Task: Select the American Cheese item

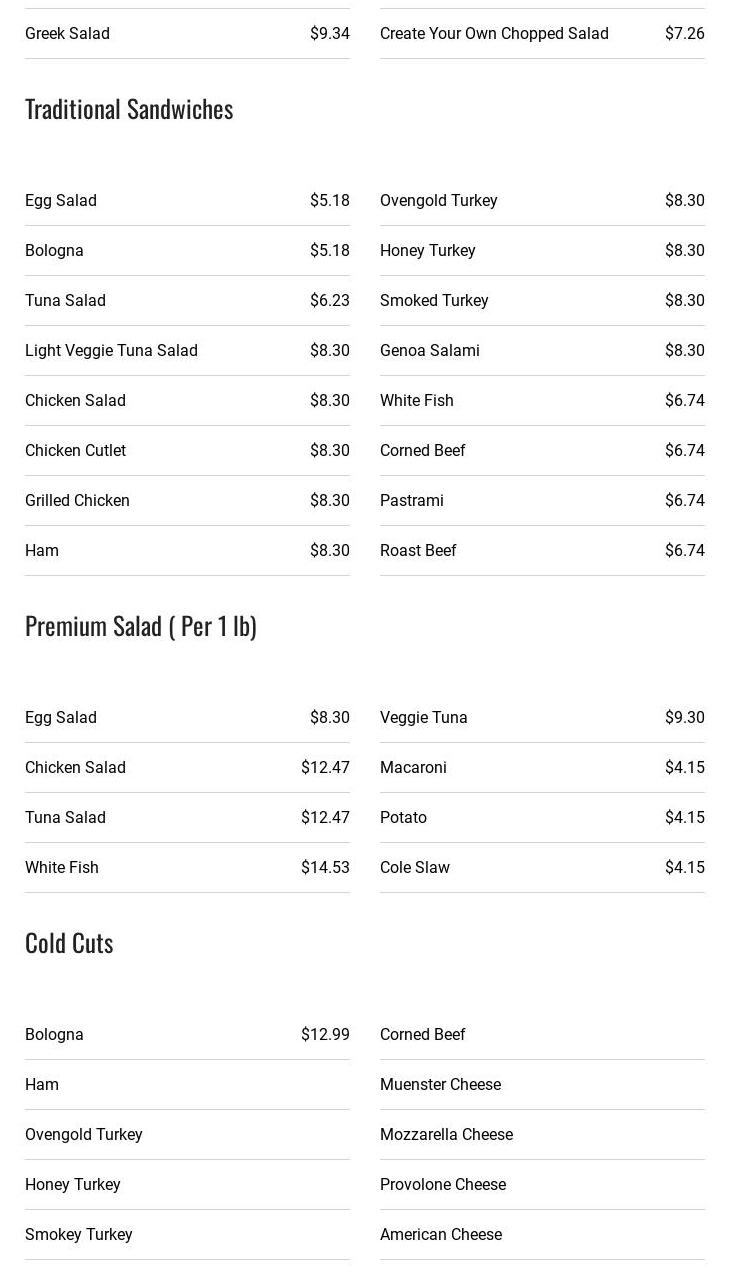Action: (x=441, y=1235)
